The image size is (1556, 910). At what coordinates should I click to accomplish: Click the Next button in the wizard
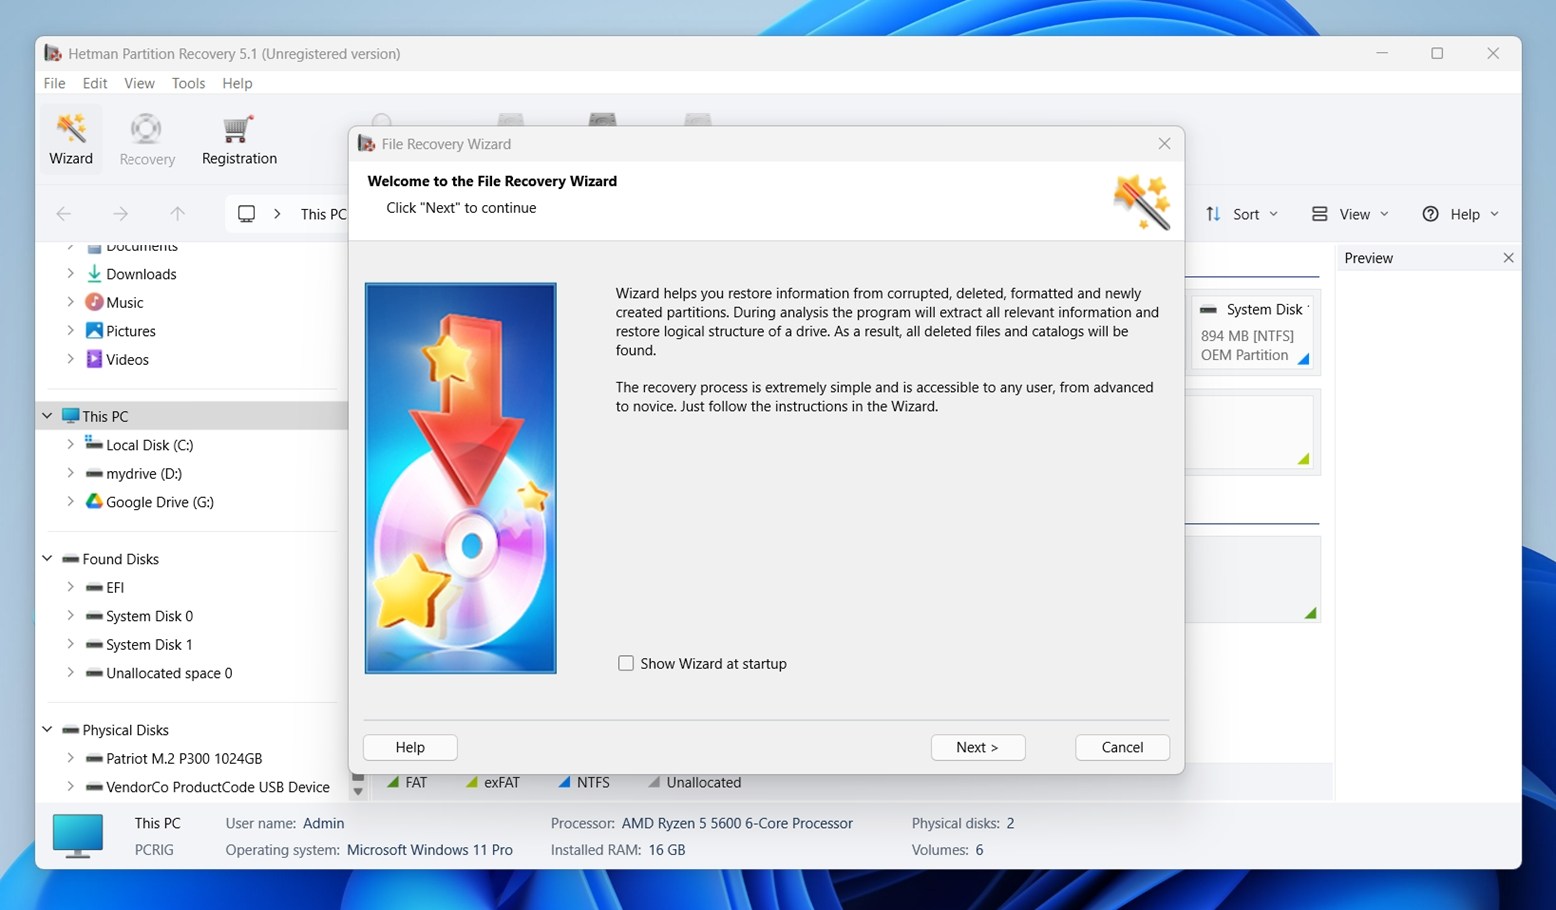click(x=977, y=747)
